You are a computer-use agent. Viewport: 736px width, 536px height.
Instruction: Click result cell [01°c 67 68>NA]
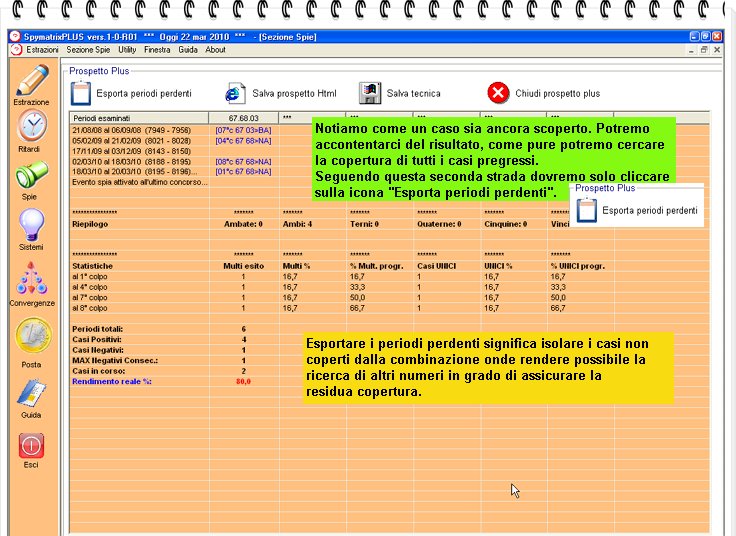pyautogui.click(x=243, y=172)
